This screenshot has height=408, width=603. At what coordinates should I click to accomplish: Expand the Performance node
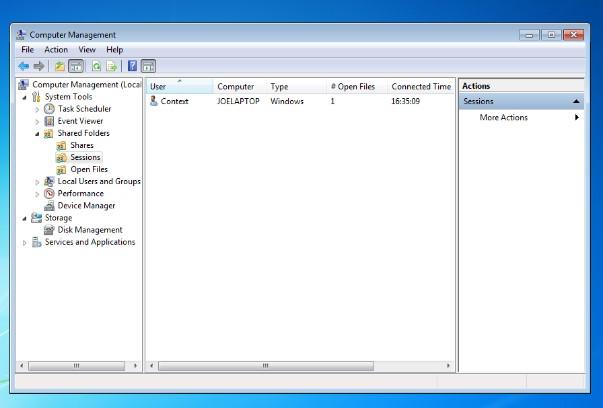tap(37, 194)
